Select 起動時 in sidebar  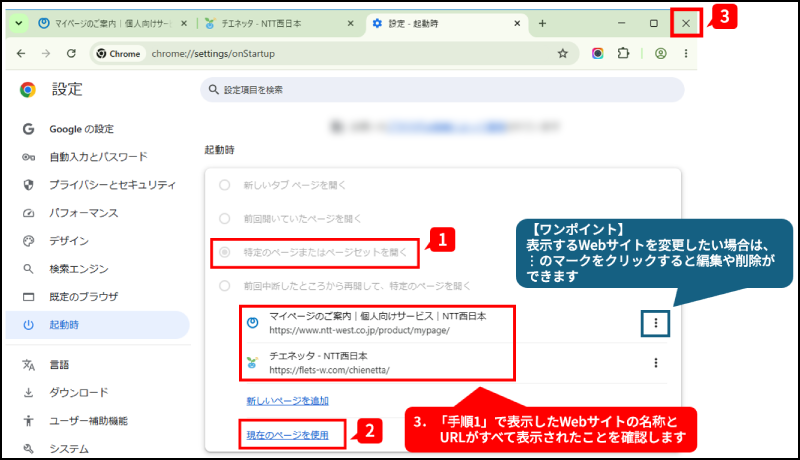(x=97, y=325)
